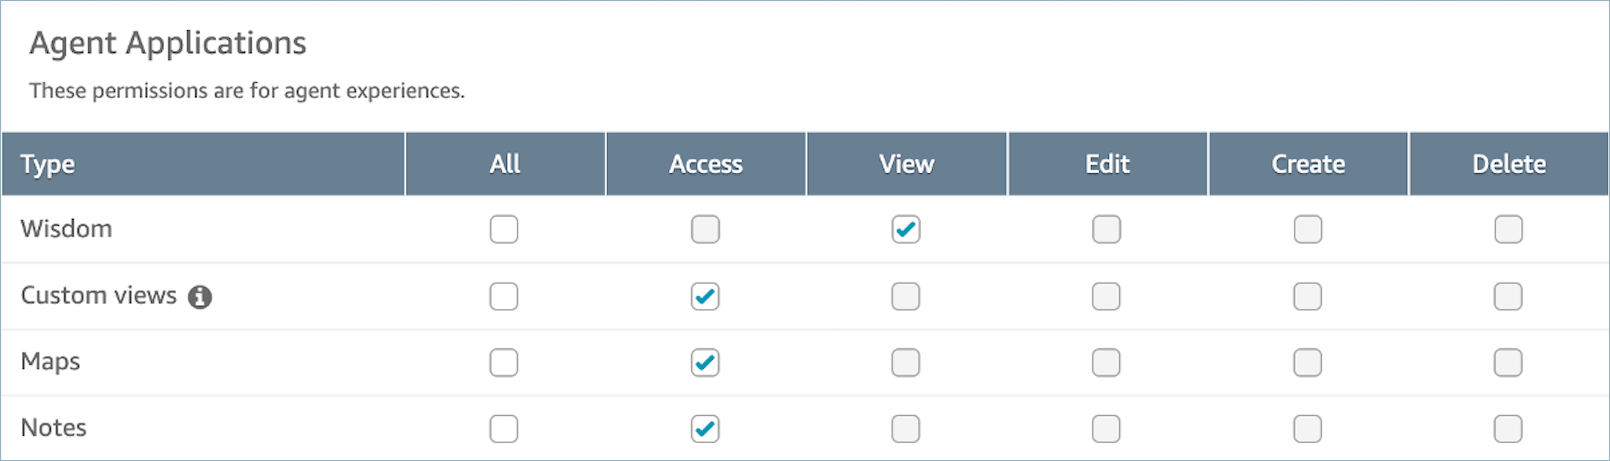Click the info icon beside Custom views

(200, 297)
